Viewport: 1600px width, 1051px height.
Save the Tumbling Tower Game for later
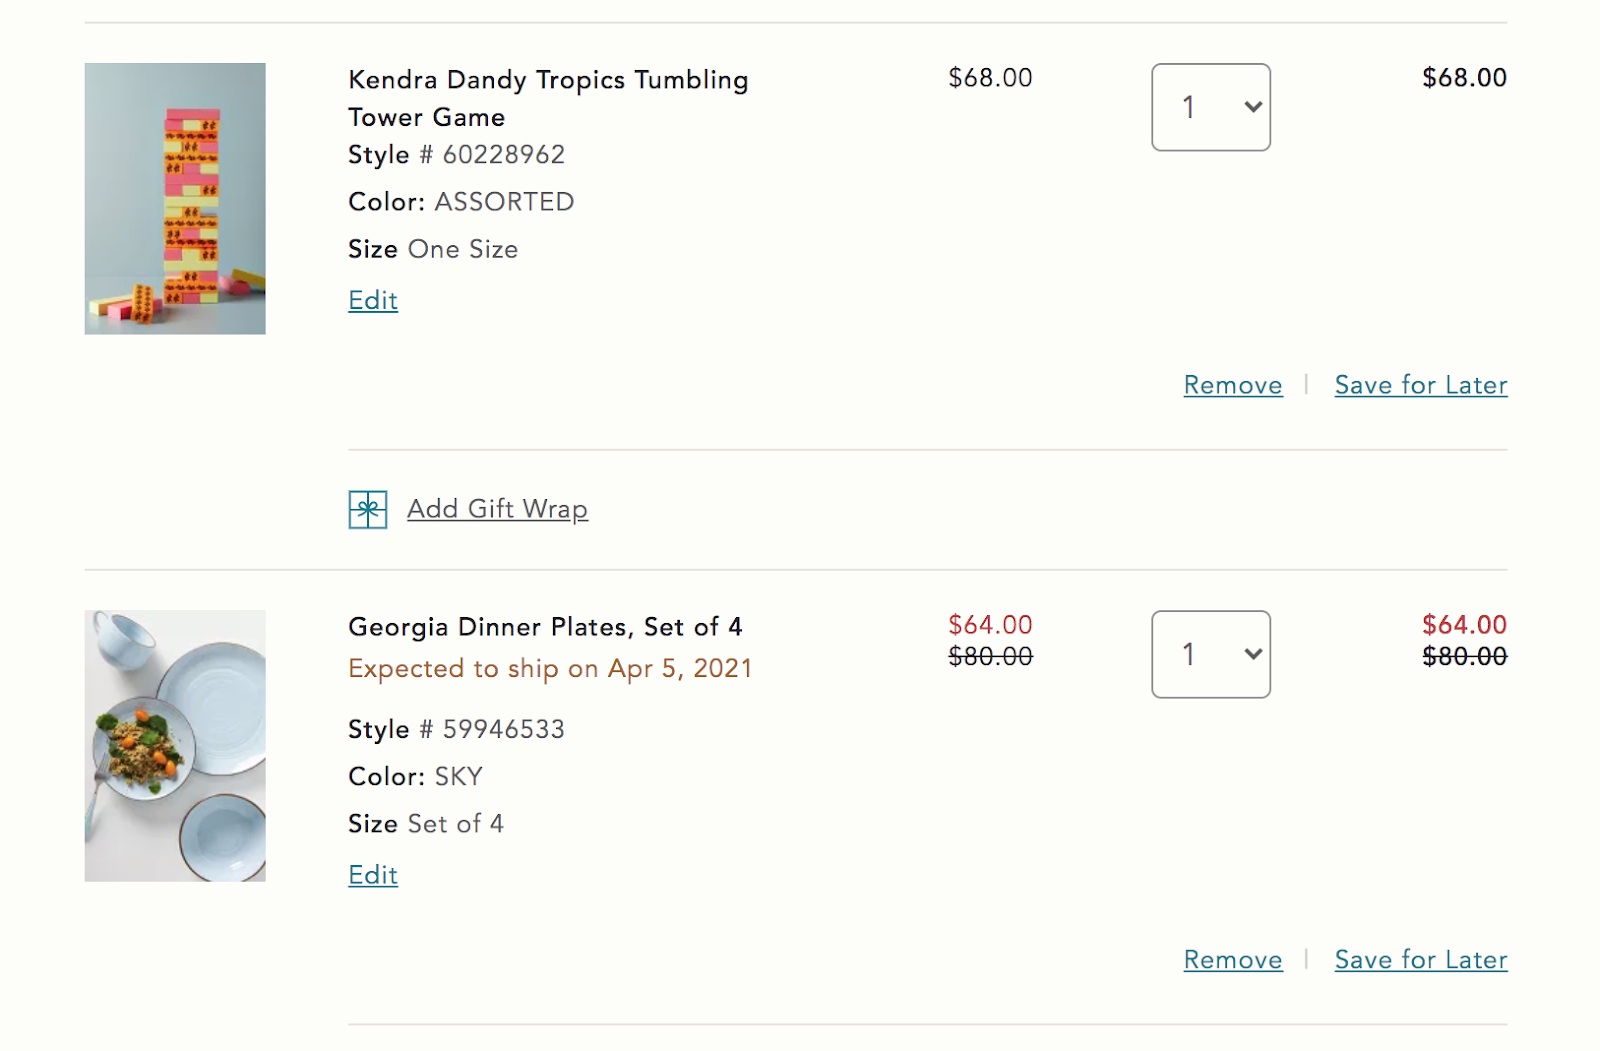pos(1421,385)
